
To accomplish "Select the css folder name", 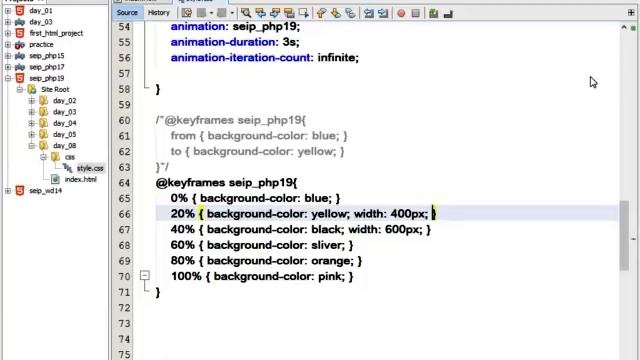I will [x=70, y=157].
